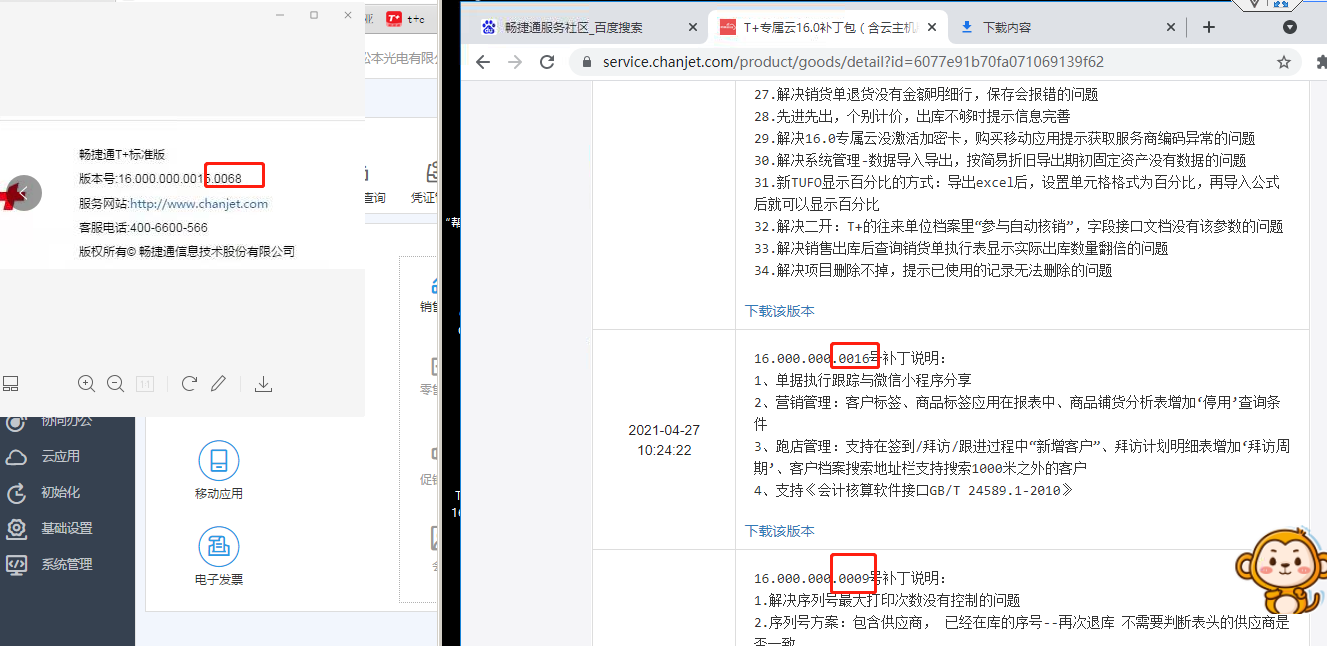
Task: Click the 16.000.000.0016号补丁说明 heading
Action: [850, 358]
